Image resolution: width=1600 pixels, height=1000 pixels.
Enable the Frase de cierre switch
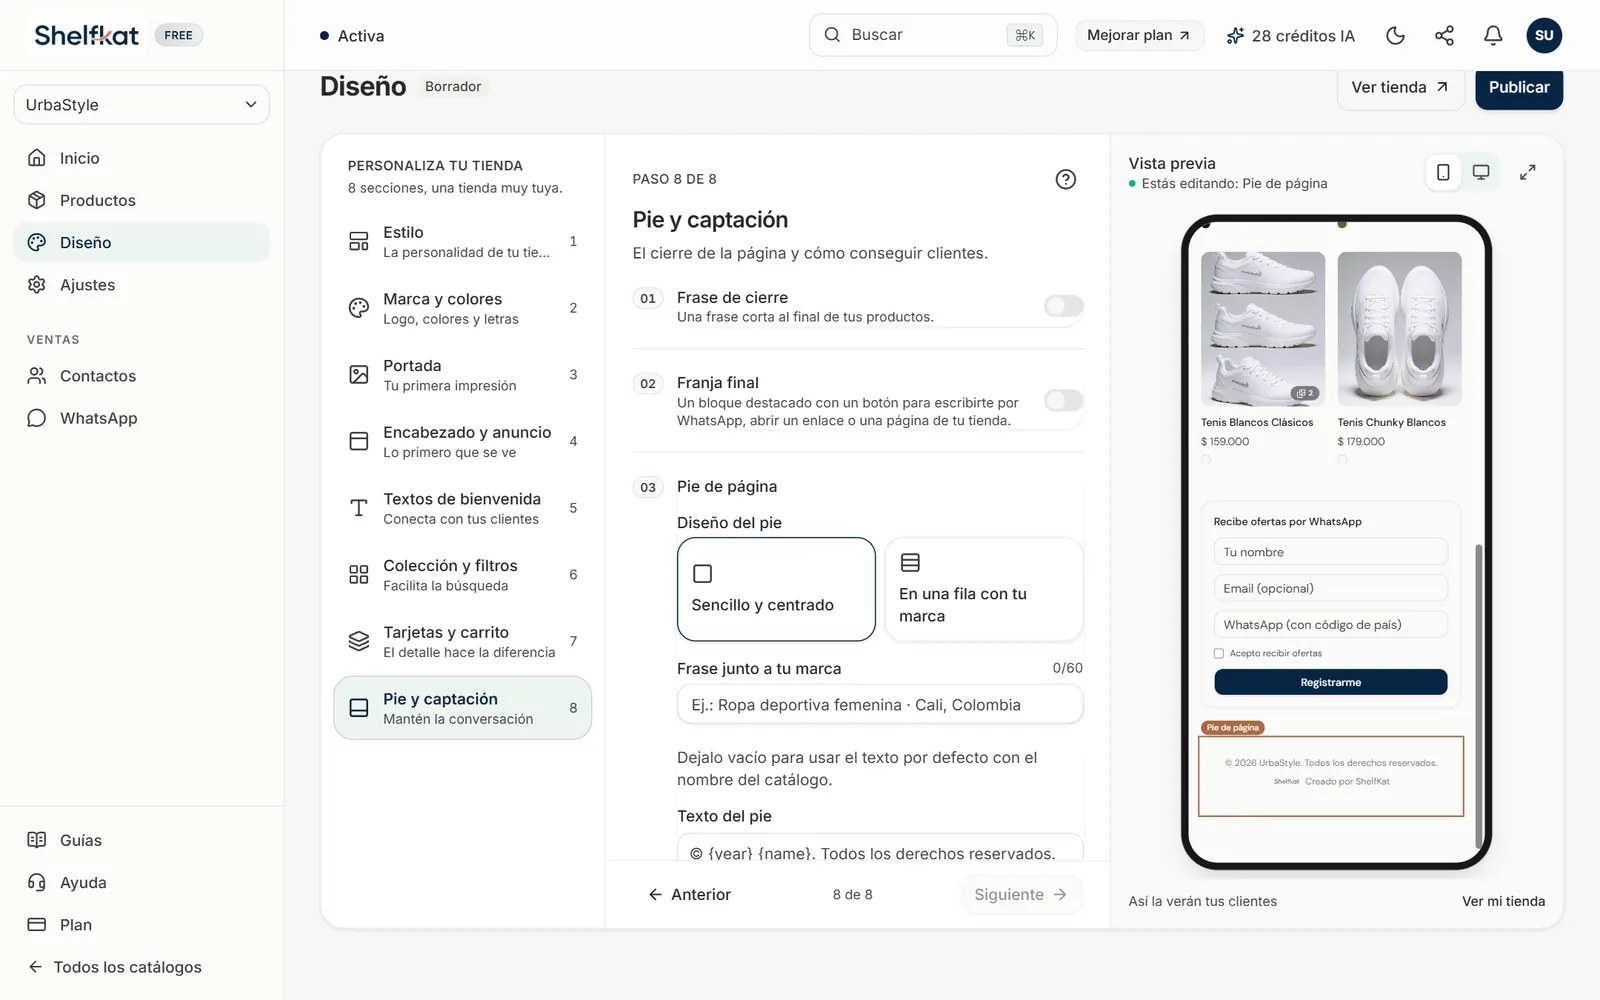pyautogui.click(x=1063, y=306)
